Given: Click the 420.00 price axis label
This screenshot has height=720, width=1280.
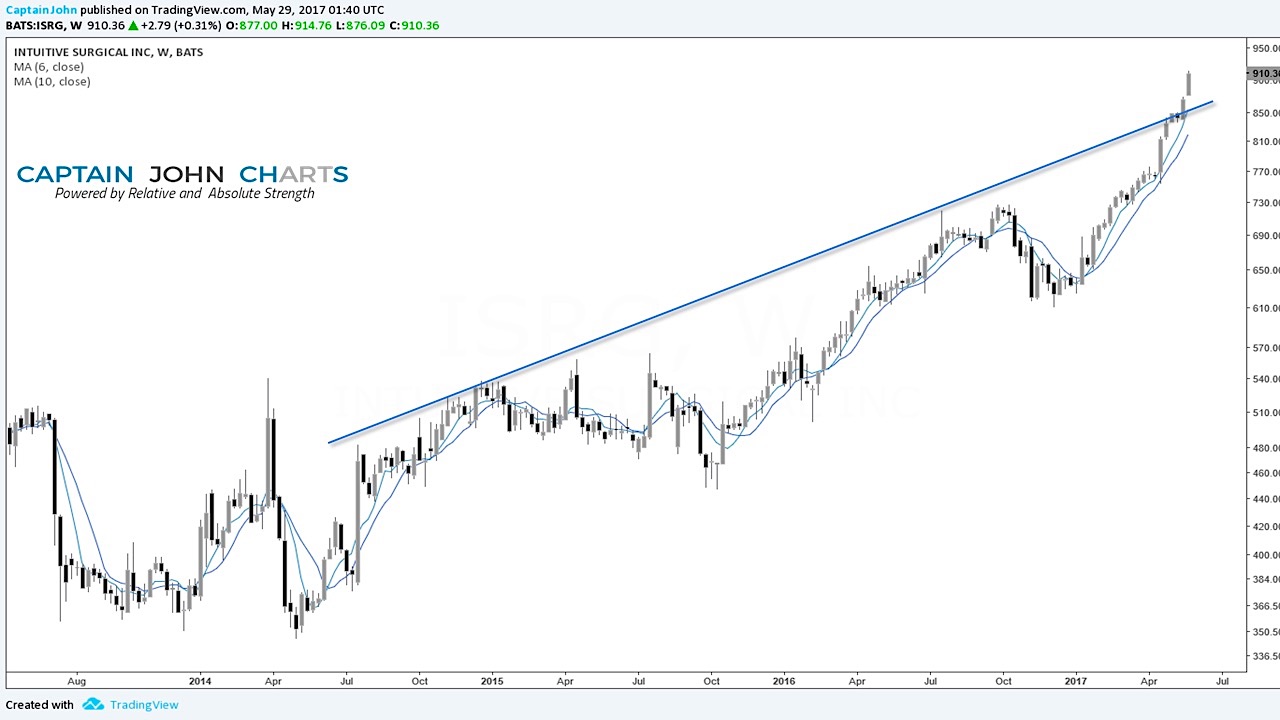Looking at the screenshot, I should [x=1265, y=526].
